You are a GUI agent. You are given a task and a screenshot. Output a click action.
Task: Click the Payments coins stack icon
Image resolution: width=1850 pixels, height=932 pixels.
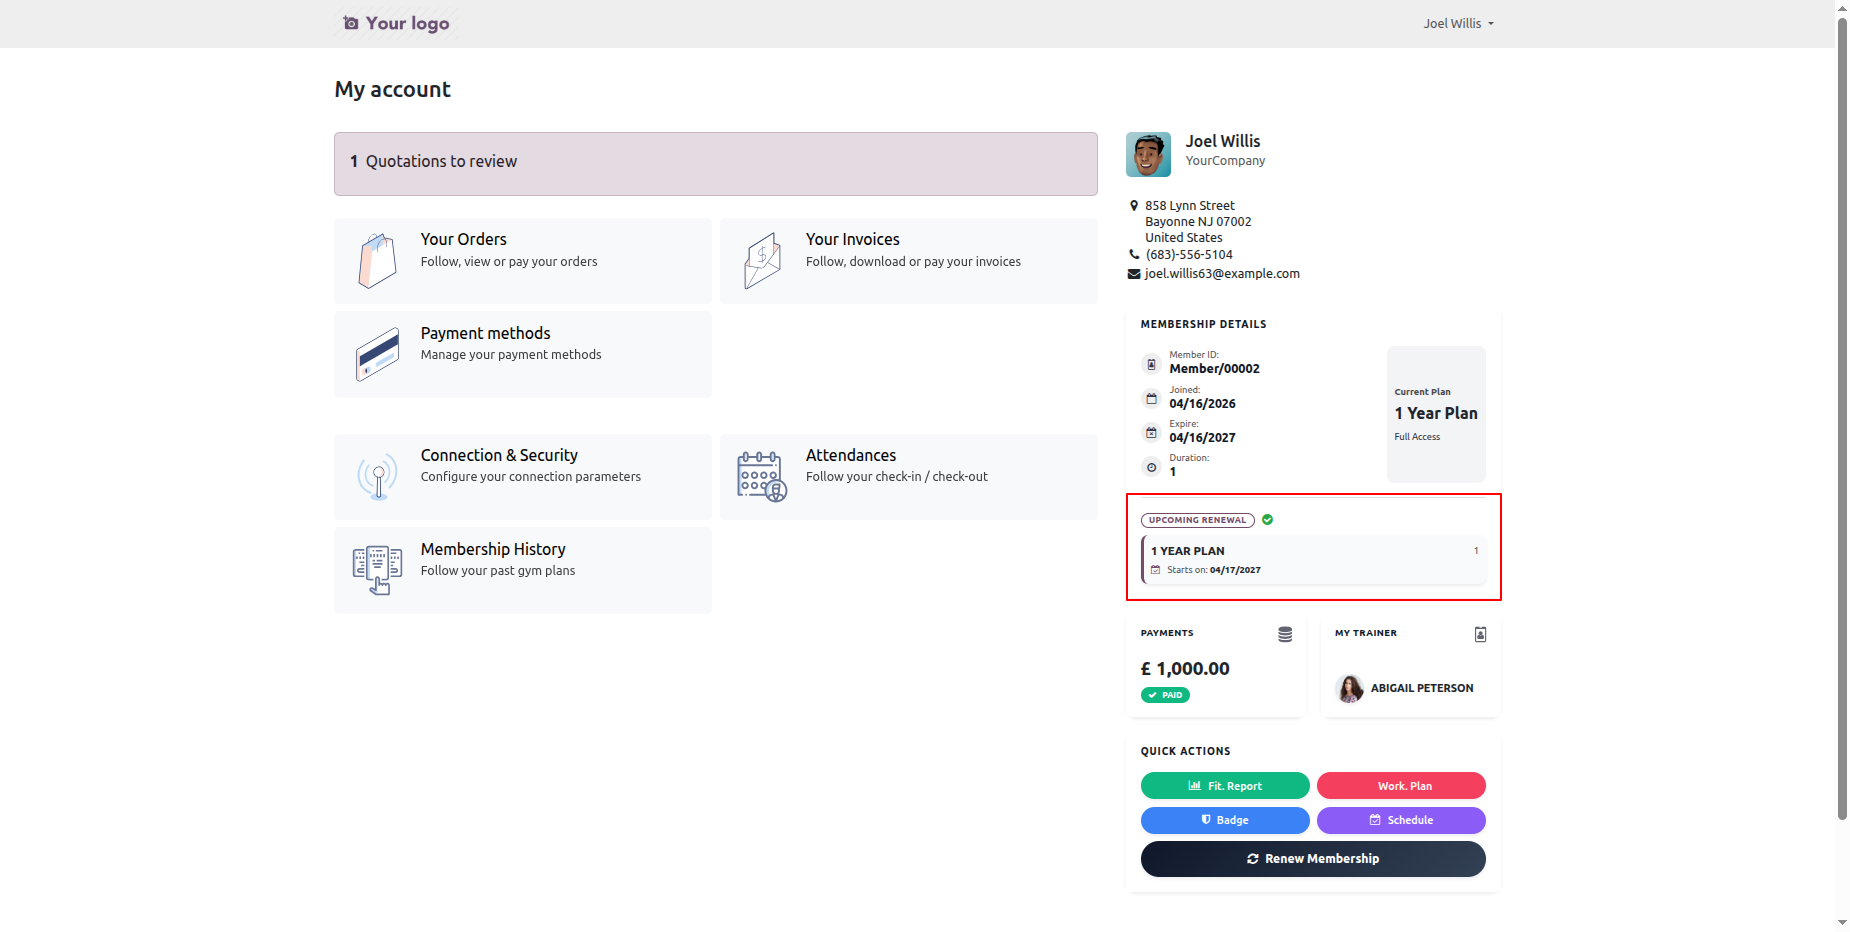click(x=1285, y=634)
